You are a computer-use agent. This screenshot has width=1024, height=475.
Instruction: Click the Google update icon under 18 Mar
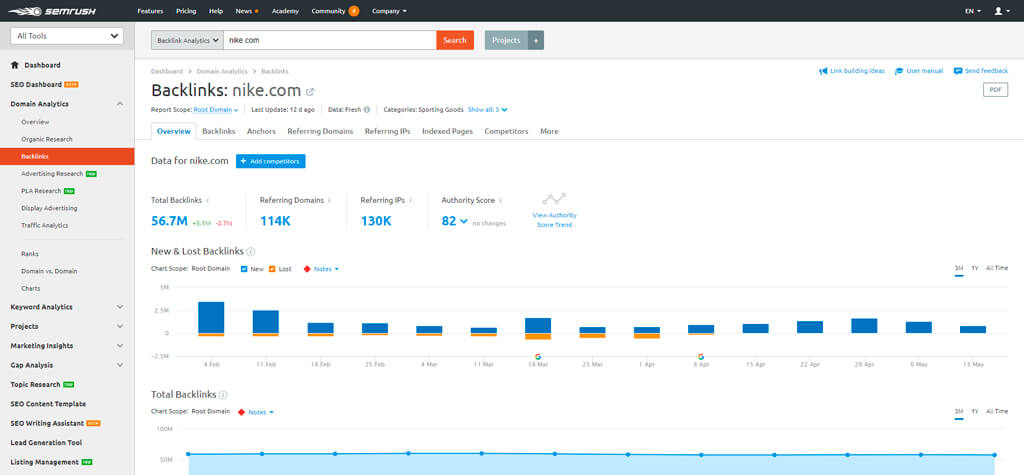coord(537,357)
